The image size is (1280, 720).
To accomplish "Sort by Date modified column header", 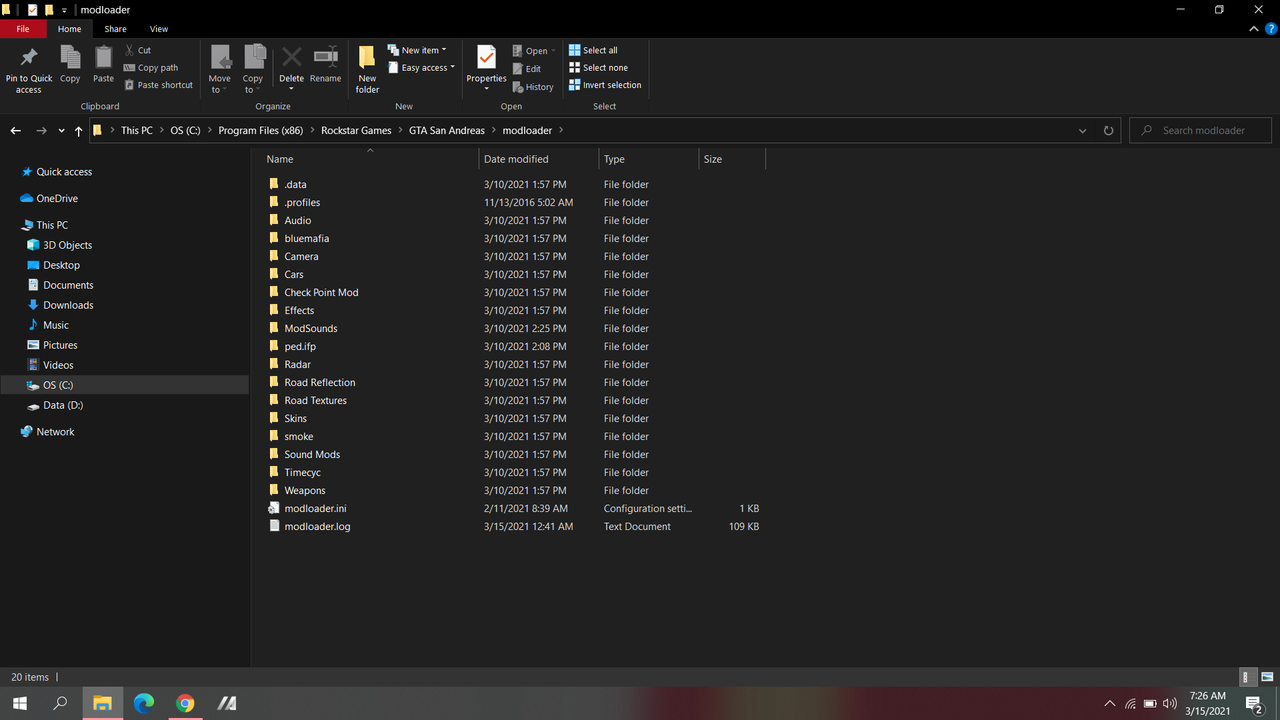I will click(539, 159).
